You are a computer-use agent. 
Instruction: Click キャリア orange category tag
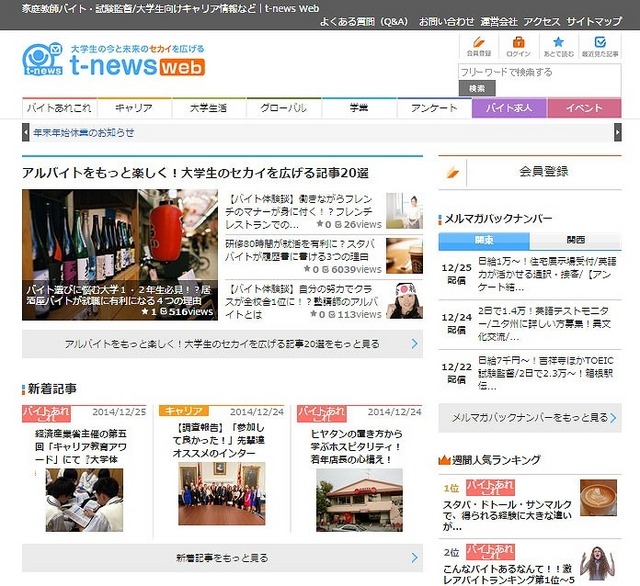(183, 411)
